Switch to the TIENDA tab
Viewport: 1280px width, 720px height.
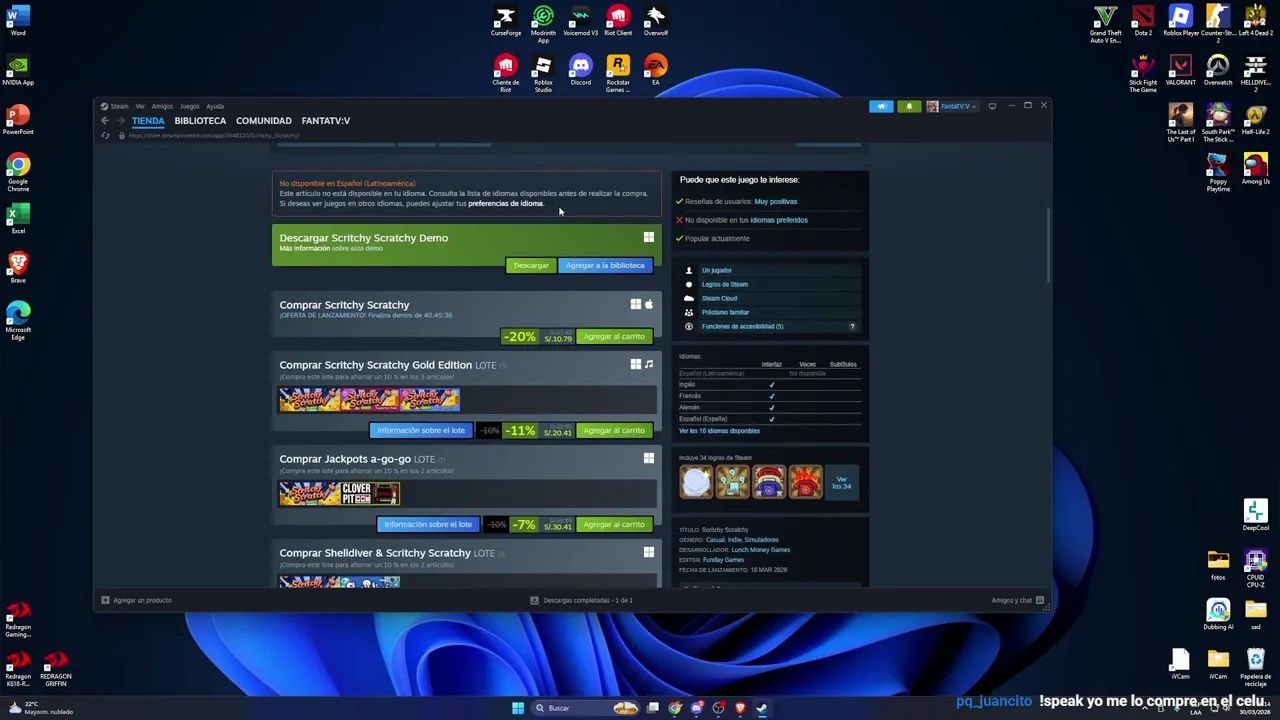(x=148, y=121)
